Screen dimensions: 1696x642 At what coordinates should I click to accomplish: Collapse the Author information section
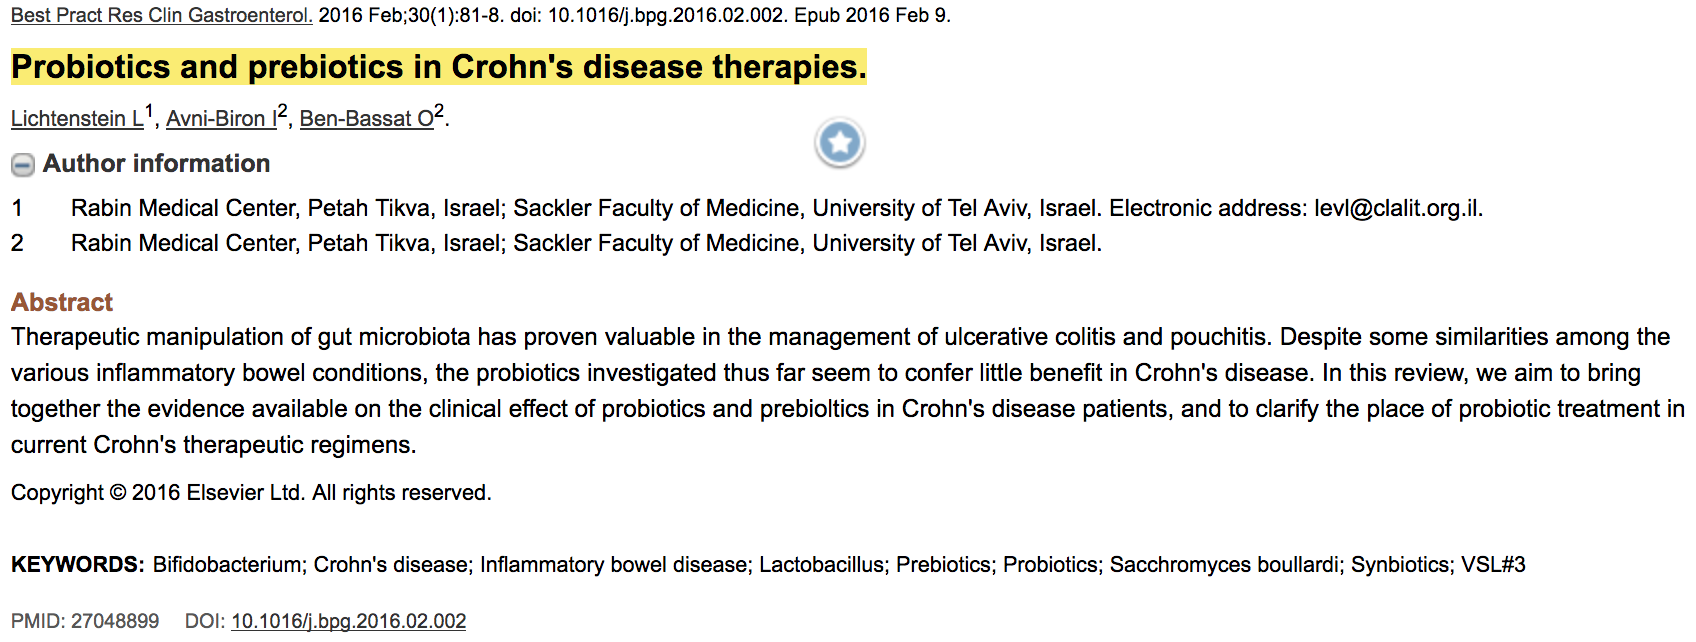(23, 165)
